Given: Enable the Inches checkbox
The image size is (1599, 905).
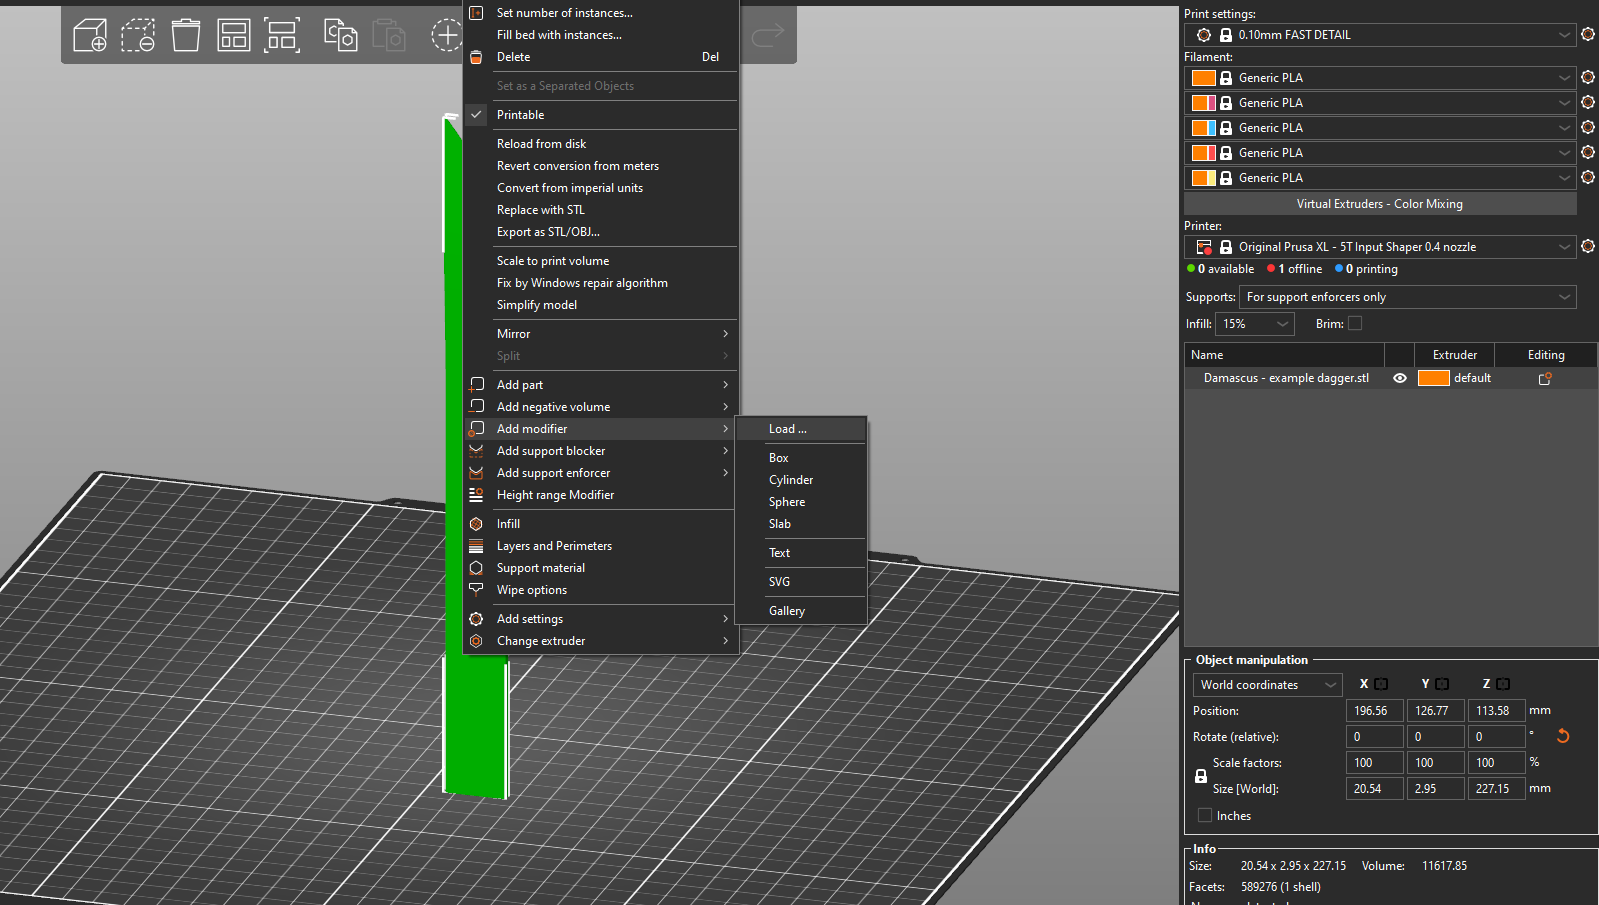Looking at the screenshot, I should pyautogui.click(x=1205, y=815).
